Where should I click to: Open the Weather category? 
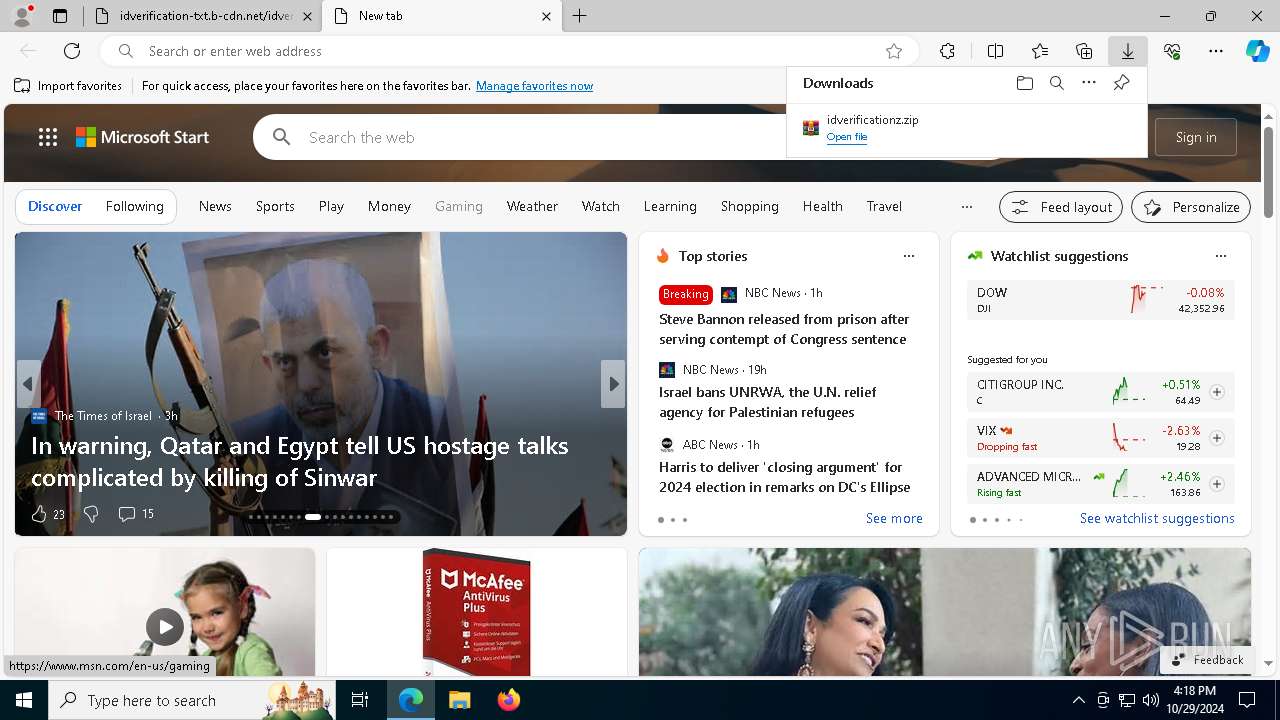pos(532,206)
